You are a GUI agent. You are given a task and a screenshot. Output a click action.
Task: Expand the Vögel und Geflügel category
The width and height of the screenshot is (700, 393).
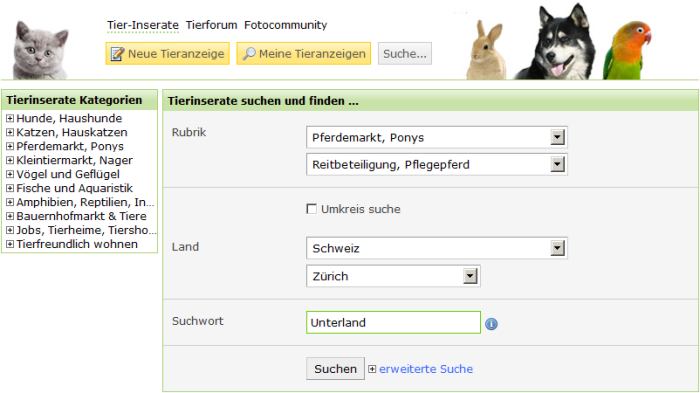click(x=10, y=174)
